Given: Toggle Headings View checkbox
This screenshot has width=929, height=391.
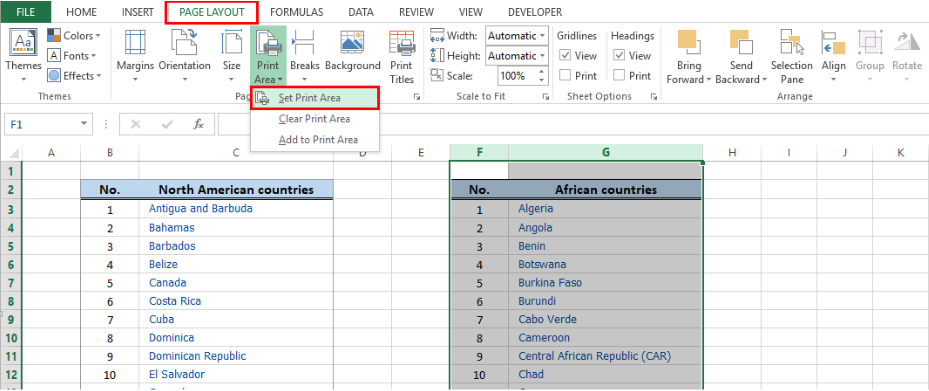Looking at the screenshot, I should (x=619, y=56).
